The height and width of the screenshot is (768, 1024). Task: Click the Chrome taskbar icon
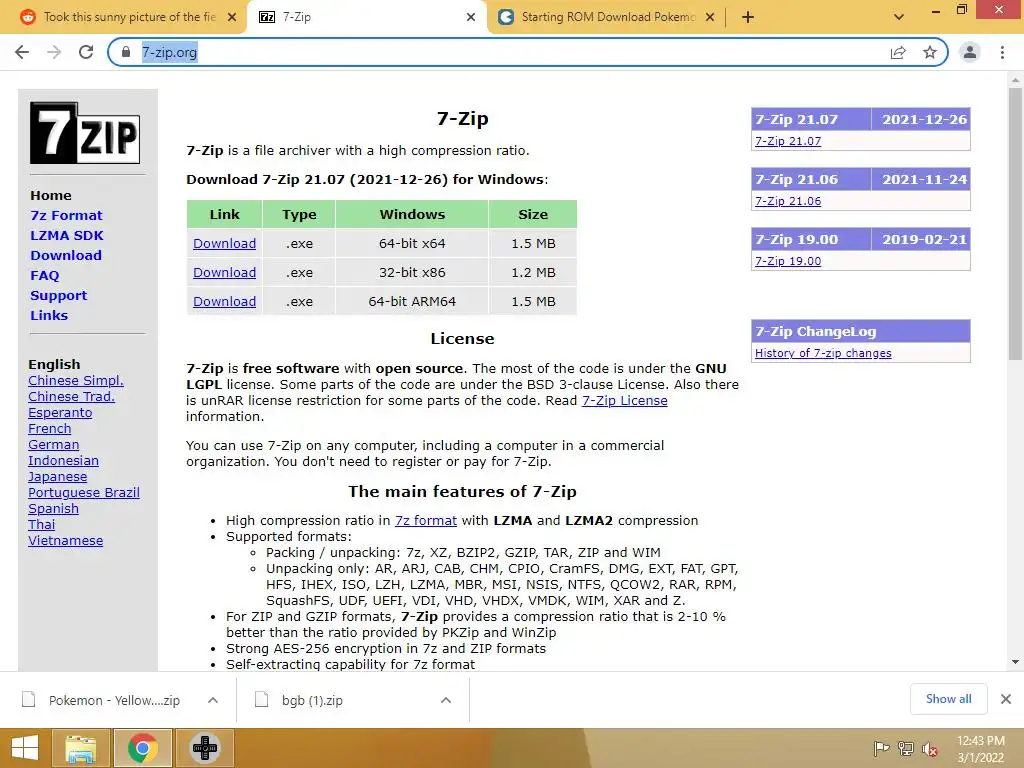142,748
